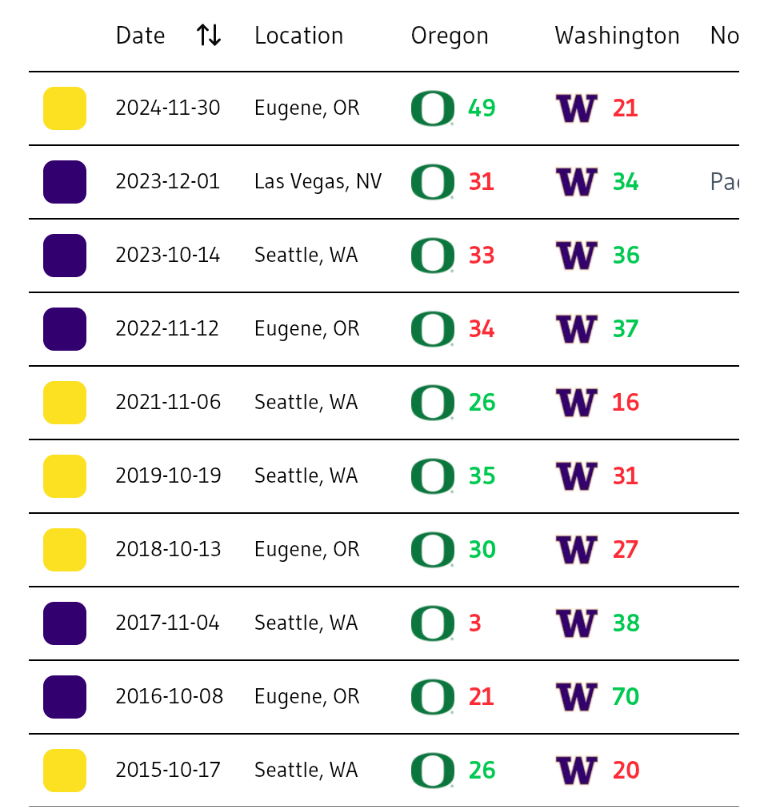Click Oregon logo in 2021-11-06 row
This screenshot has width=768, height=807.
pyautogui.click(x=432, y=402)
